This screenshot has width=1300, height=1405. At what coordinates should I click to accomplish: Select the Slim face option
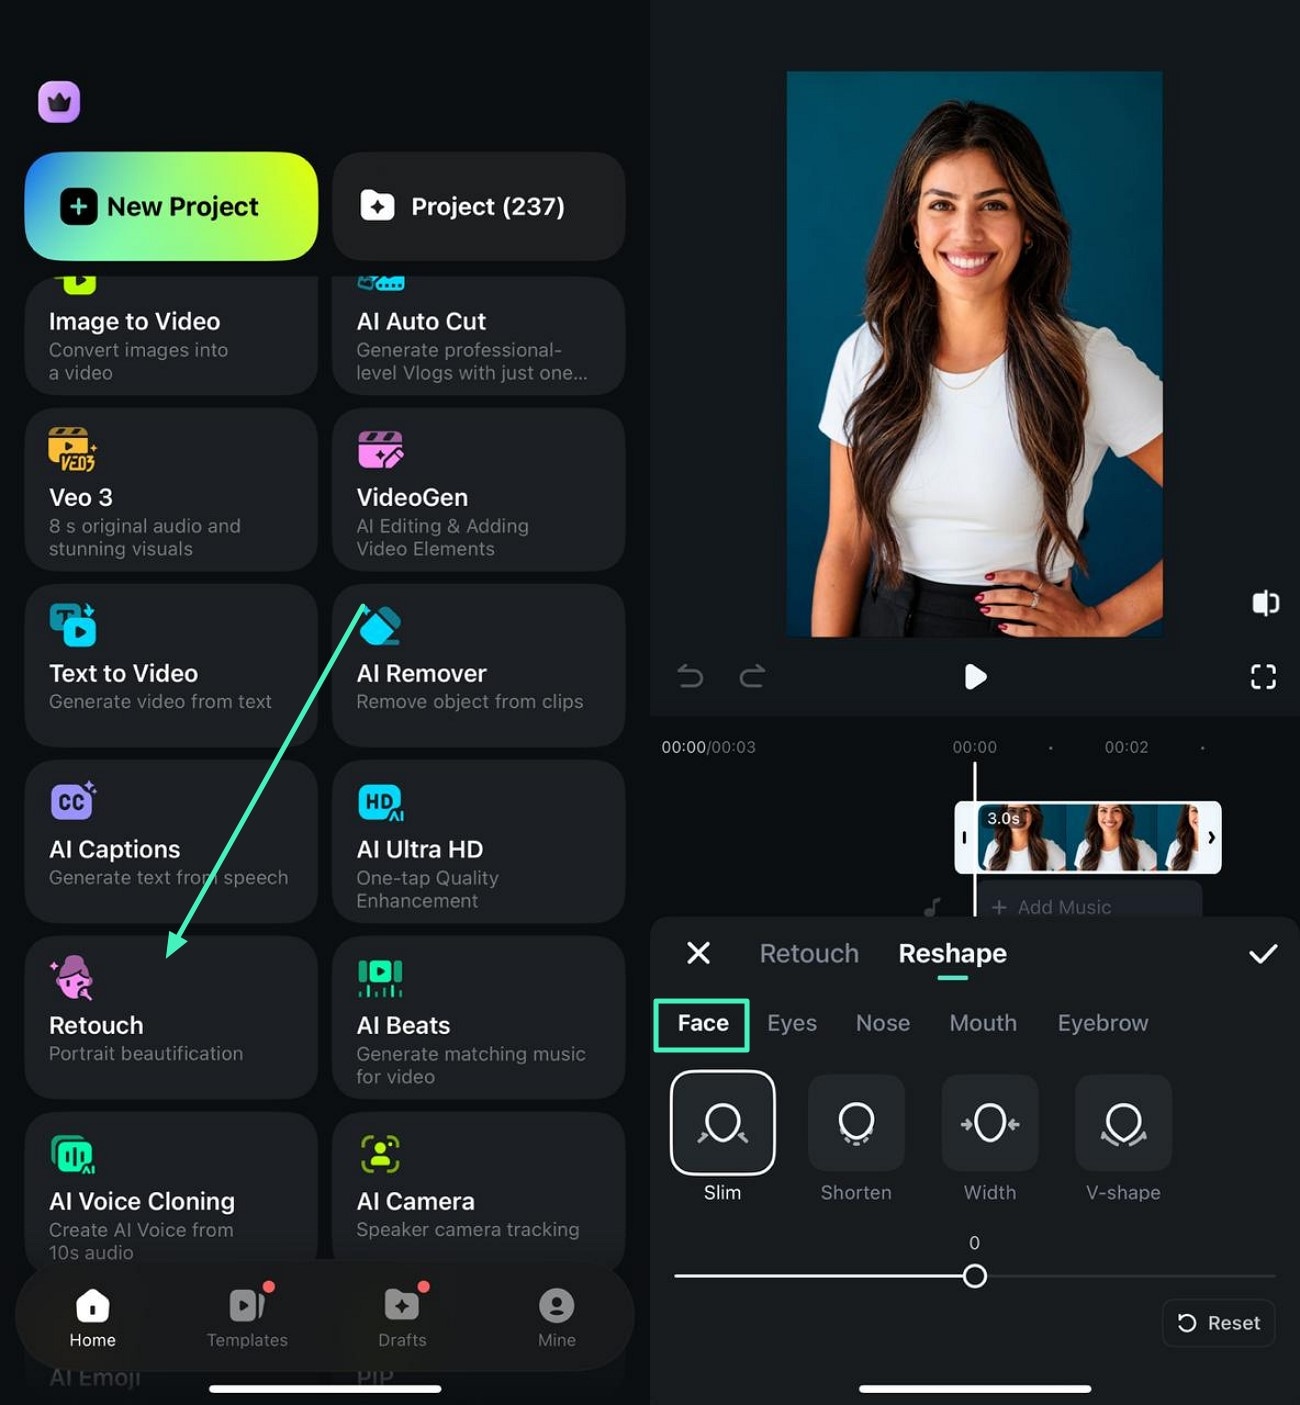(x=722, y=1122)
